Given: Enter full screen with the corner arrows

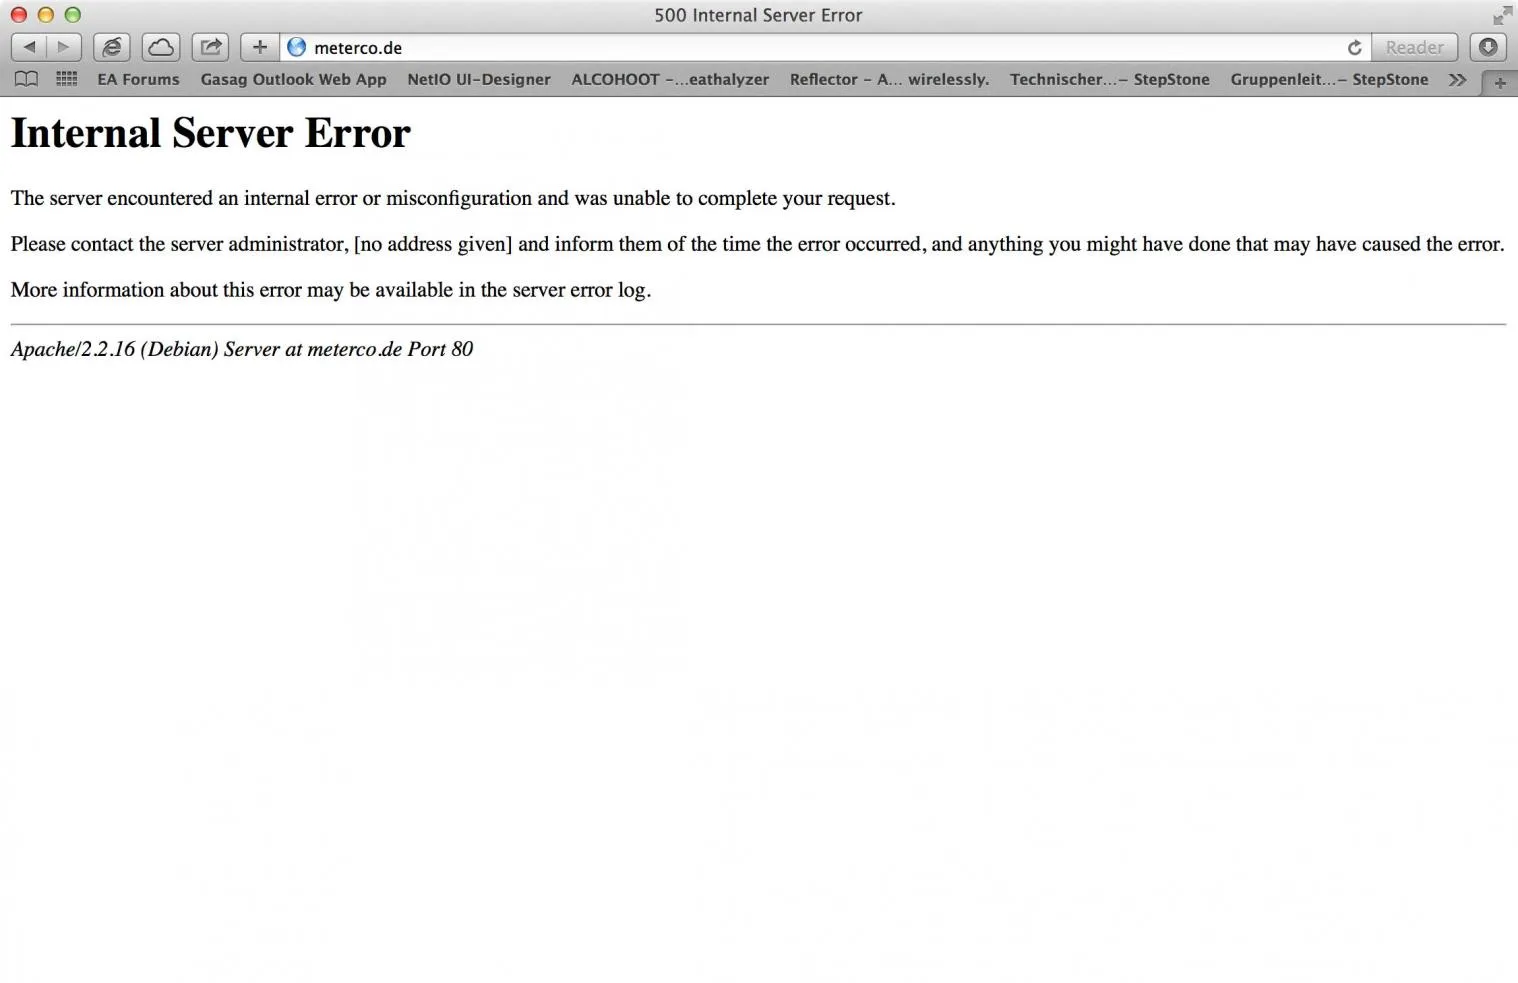Looking at the screenshot, I should [x=1502, y=15].
